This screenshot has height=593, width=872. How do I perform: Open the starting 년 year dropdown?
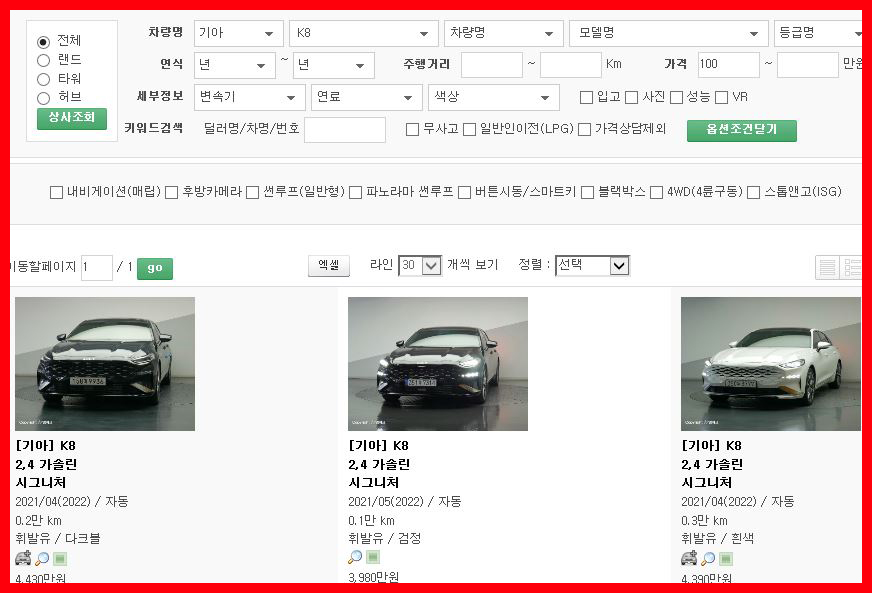tap(235, 65)
